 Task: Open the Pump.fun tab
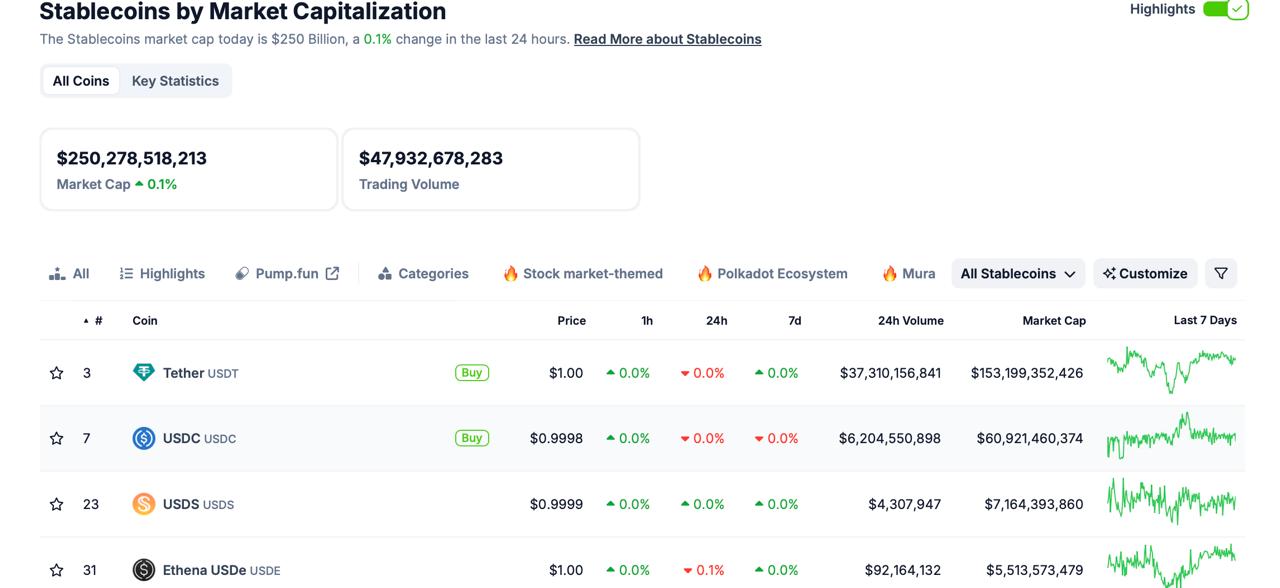[x=287, y=274]
